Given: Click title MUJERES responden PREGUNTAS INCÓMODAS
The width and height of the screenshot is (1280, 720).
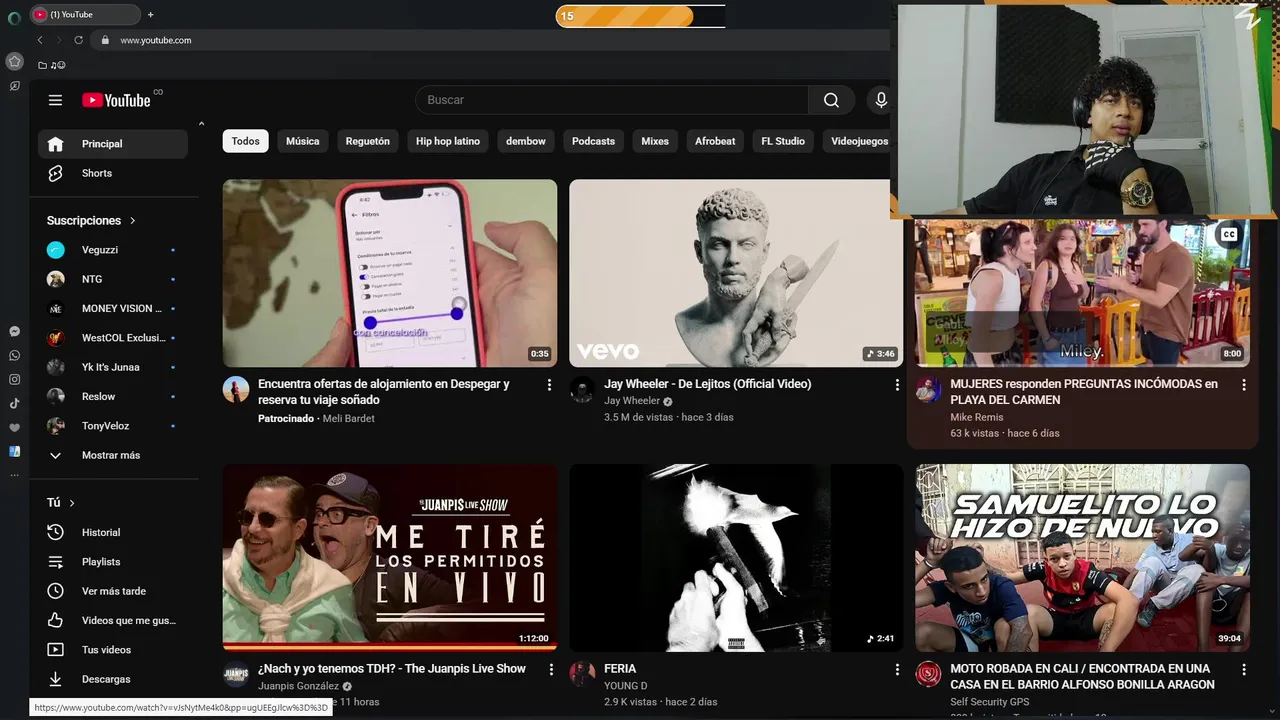Looking at the screenshot, I should pos(1084,392).
